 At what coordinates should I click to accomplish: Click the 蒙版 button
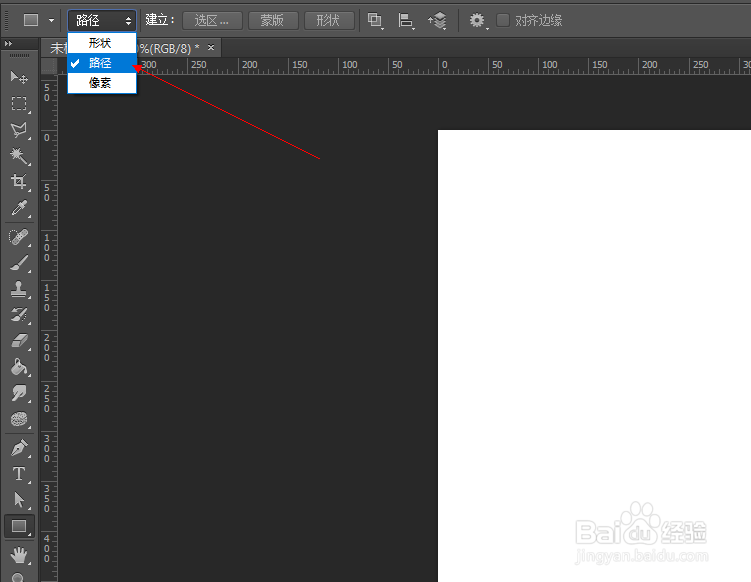click(x=273, y=21)
